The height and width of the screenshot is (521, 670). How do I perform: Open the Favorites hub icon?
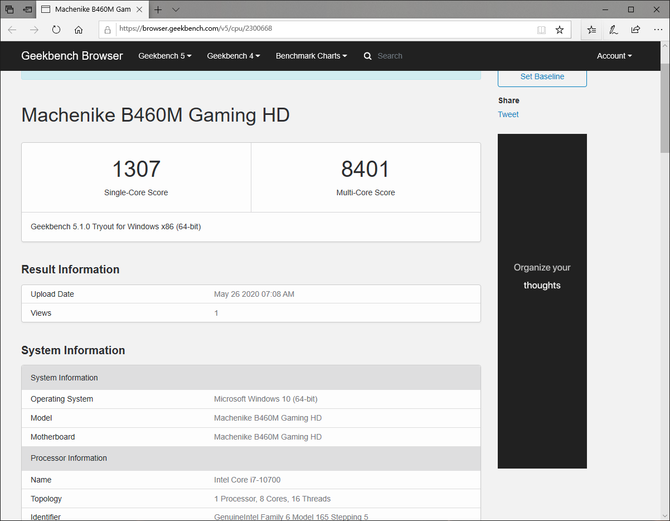[592, 30]
